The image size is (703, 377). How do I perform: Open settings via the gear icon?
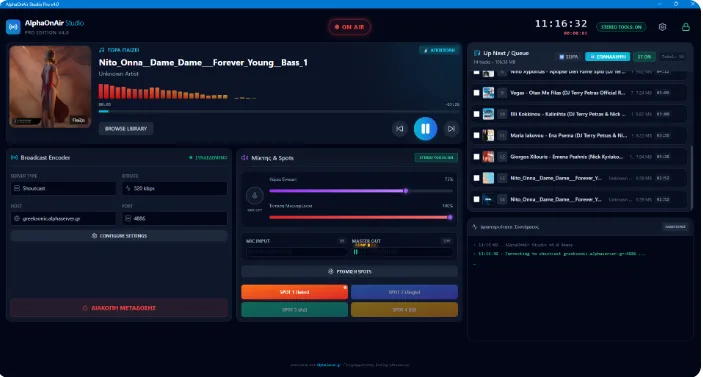[662, 27]
